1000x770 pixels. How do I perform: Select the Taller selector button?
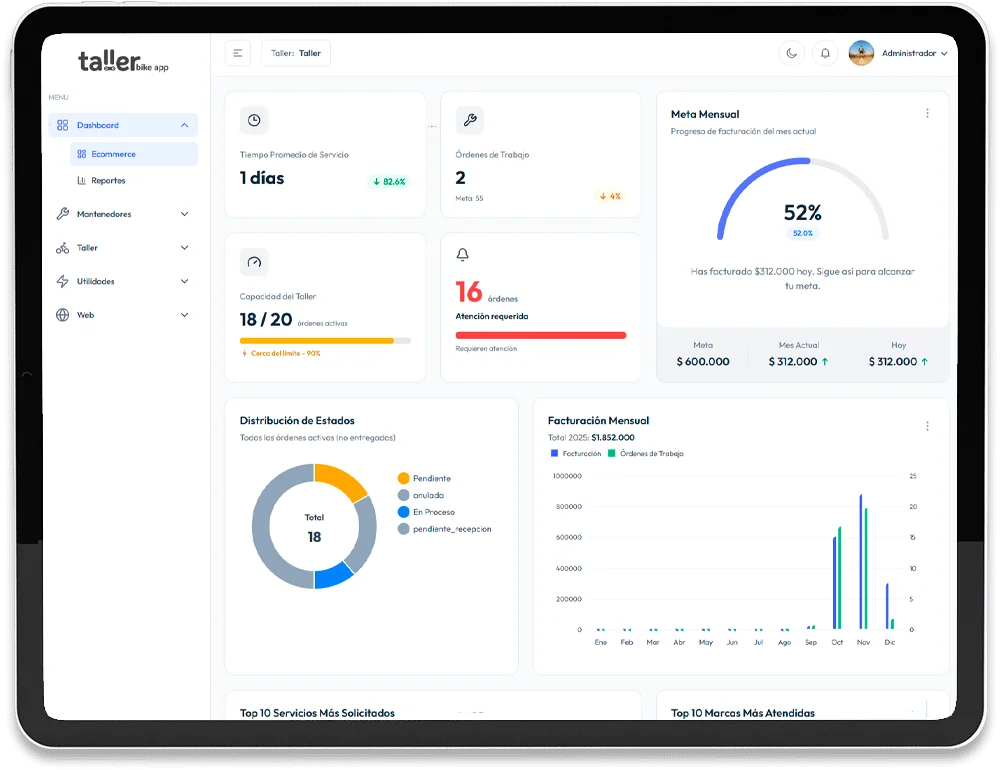[296, 53]
